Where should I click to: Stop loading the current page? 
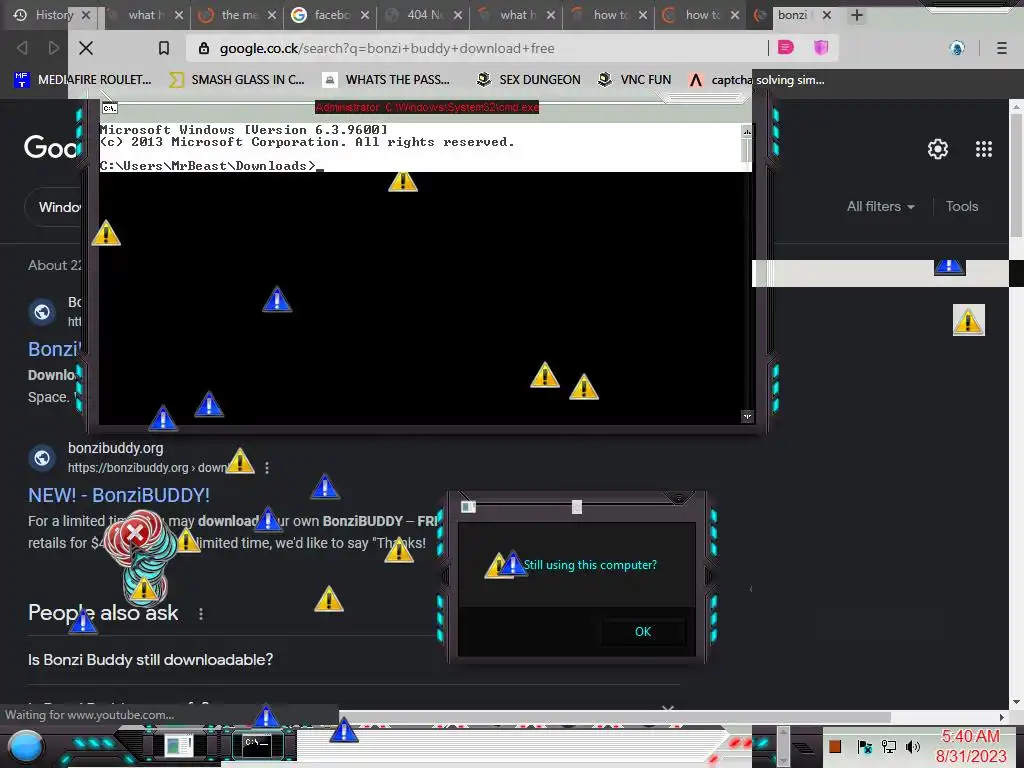tap(86, 48)
